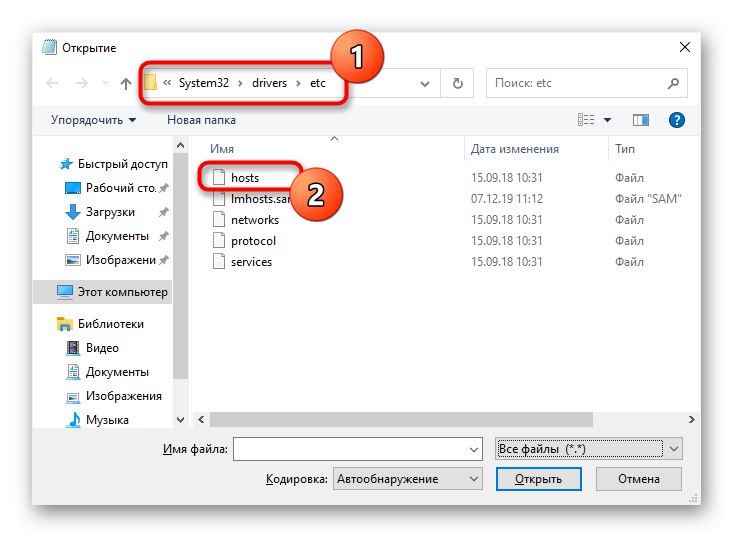Click the protocol file icon
This screenshot has width=733, height=537.
pyautogui.click(x=219, y=241)
